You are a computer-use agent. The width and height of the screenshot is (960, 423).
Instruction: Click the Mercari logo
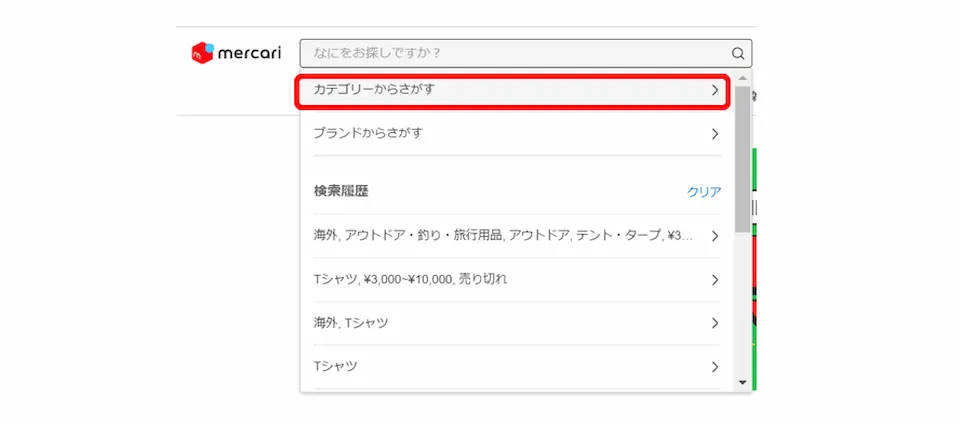pos(236,53)
